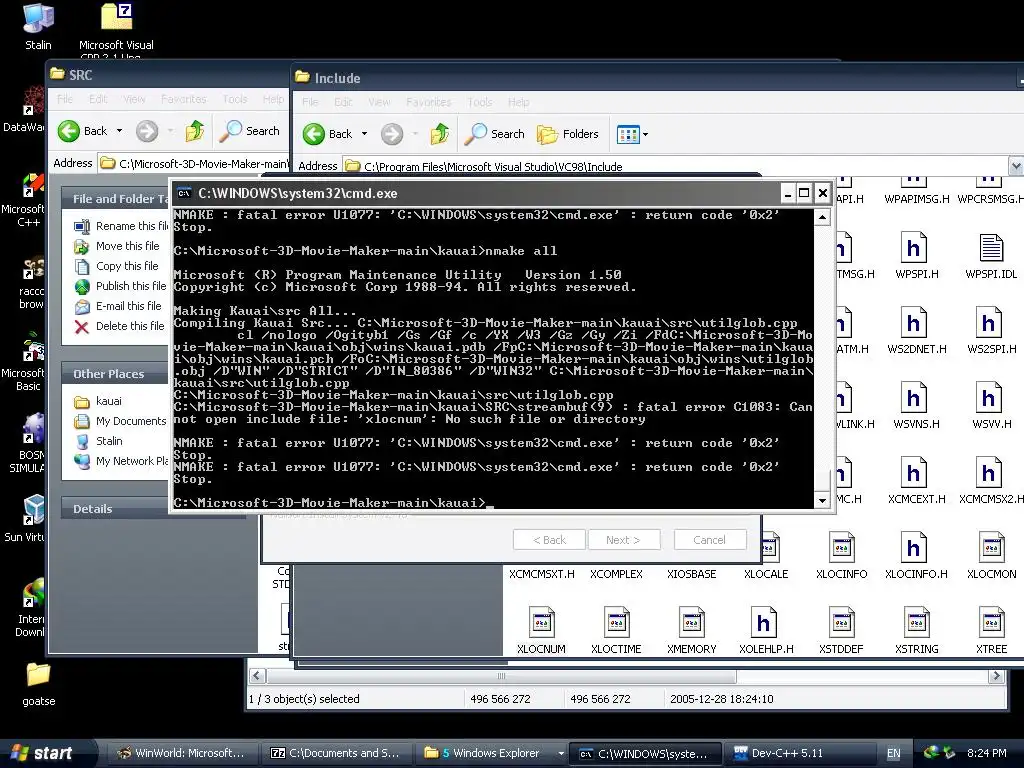
Task: Select the XLOCTIME file
Action: click(616, 632)
